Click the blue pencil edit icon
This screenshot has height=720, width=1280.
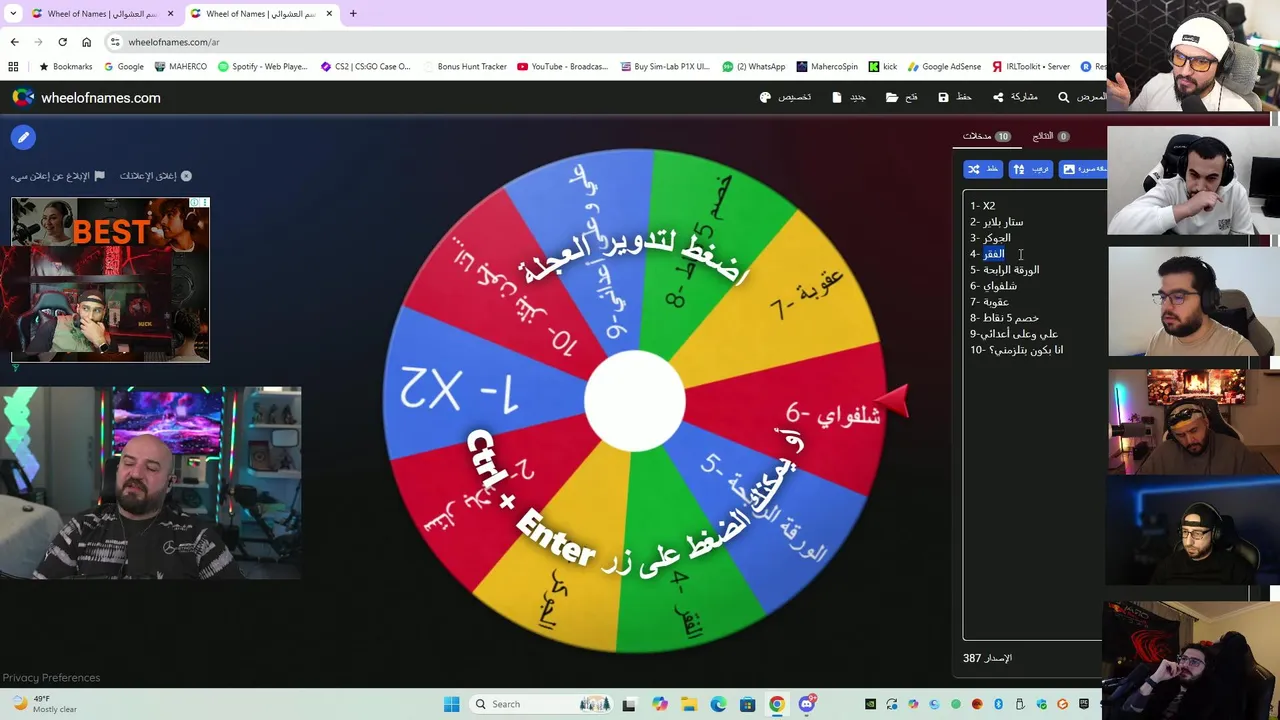tap(23, 137)
